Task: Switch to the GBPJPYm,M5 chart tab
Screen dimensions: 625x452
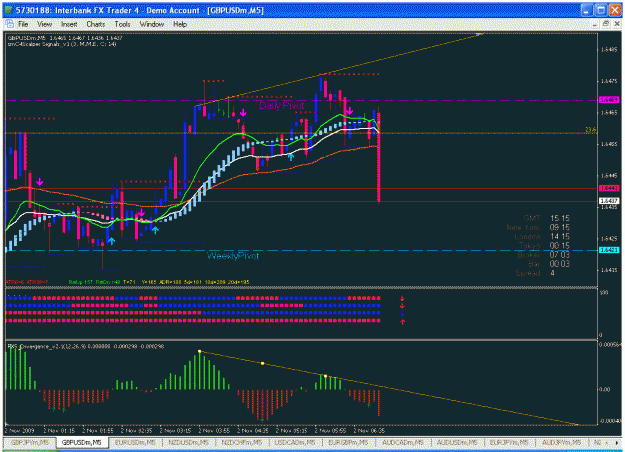Action: 30,442
